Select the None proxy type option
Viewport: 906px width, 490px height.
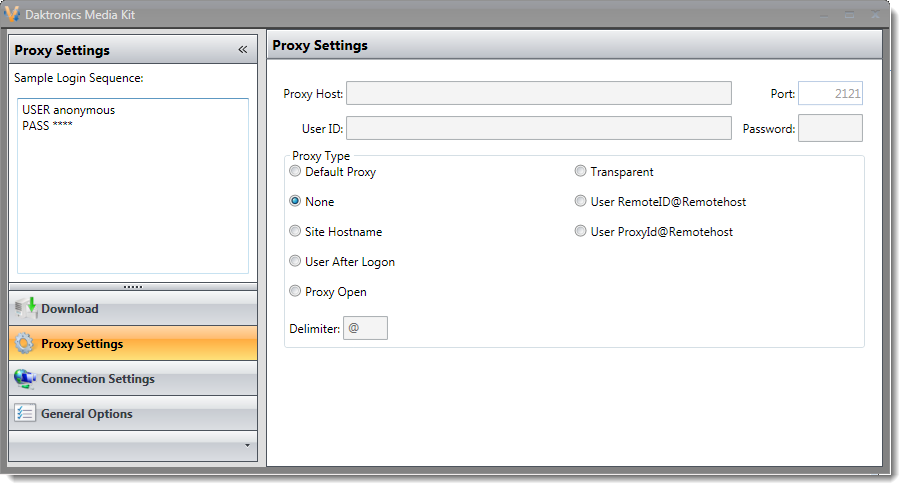click(295, 202)
